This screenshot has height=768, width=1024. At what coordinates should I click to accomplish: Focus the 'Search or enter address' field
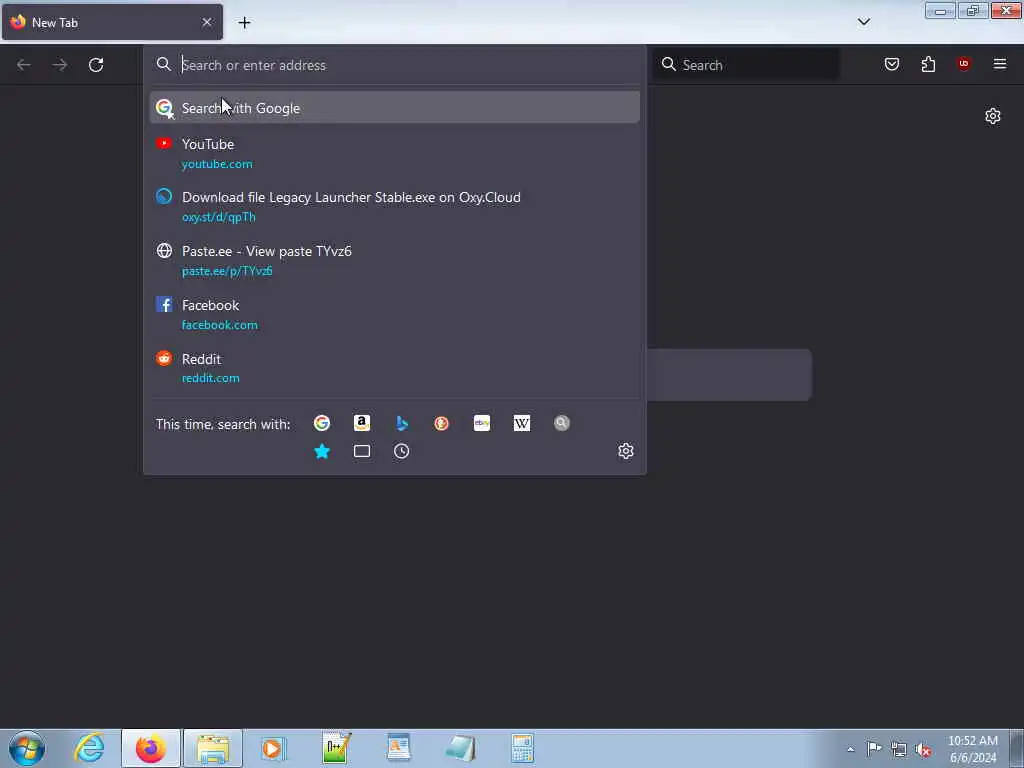pos(395,65)
